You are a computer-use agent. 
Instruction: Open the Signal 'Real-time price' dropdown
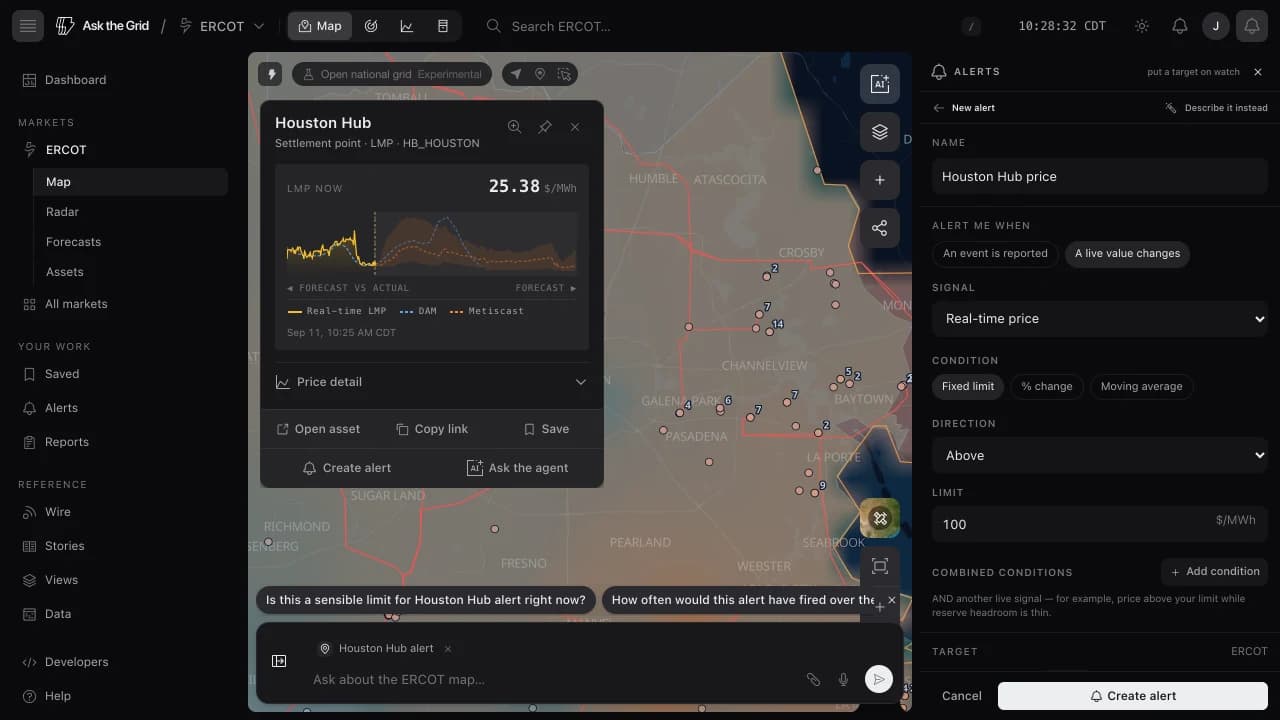point(1100,318)
